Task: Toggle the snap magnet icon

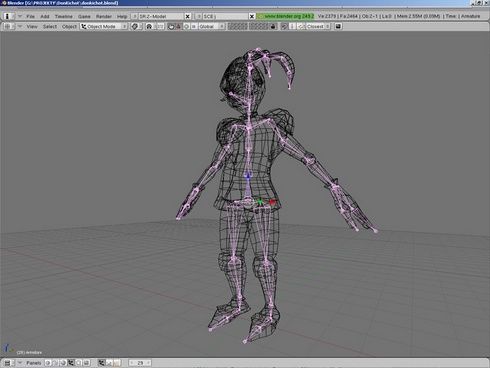Action: point(284,26)
